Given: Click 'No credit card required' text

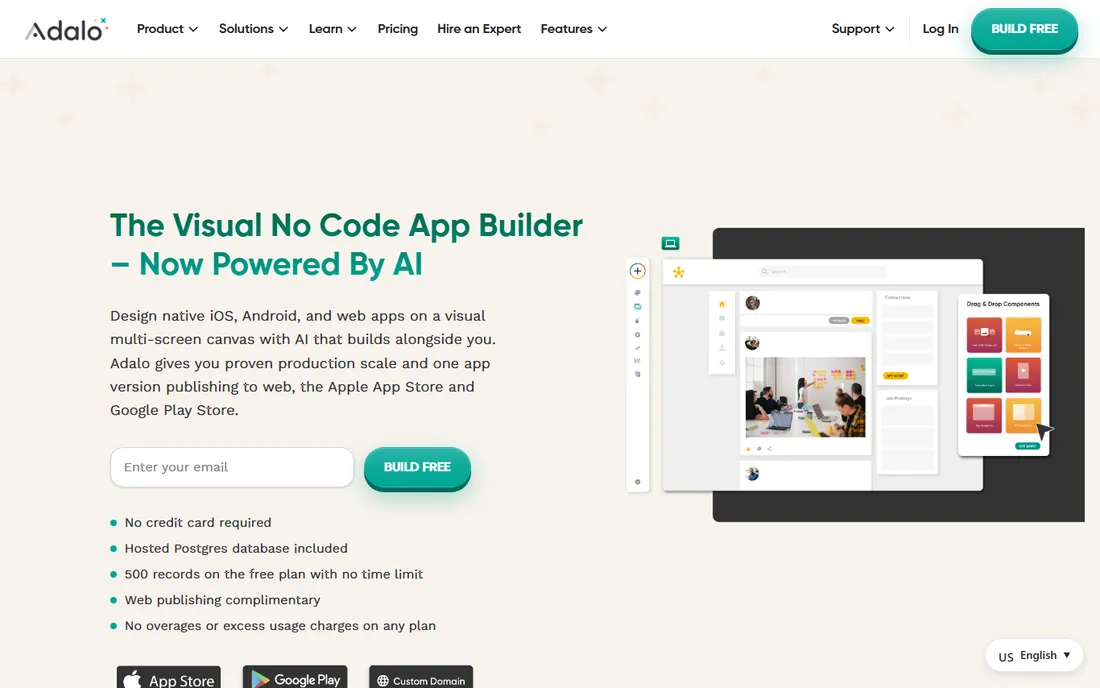Looking at the screenshot, I should coord(198,522).
